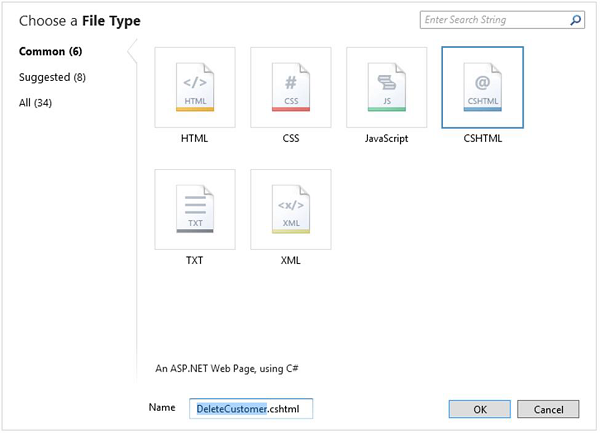
Task: Click the "TXT" text label under its tile
Action: click(195, 260)
